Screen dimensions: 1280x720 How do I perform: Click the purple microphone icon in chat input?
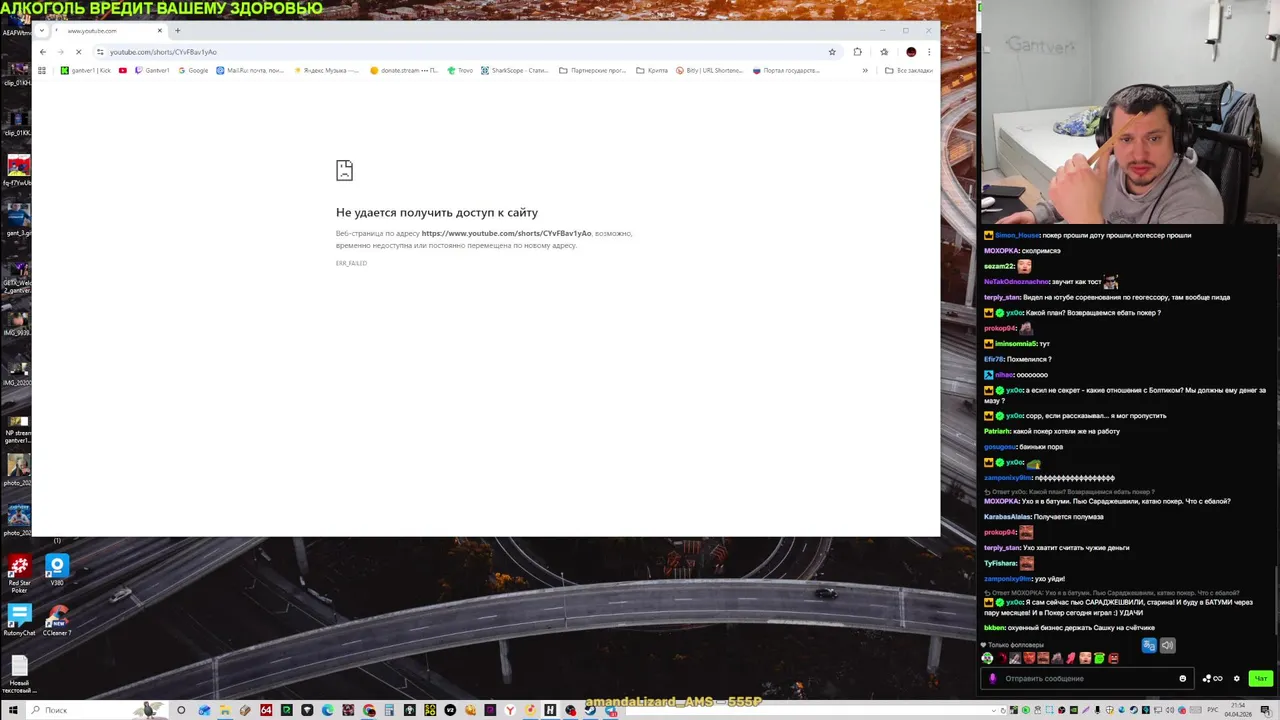pyautogui.click(x=992, y=678)
